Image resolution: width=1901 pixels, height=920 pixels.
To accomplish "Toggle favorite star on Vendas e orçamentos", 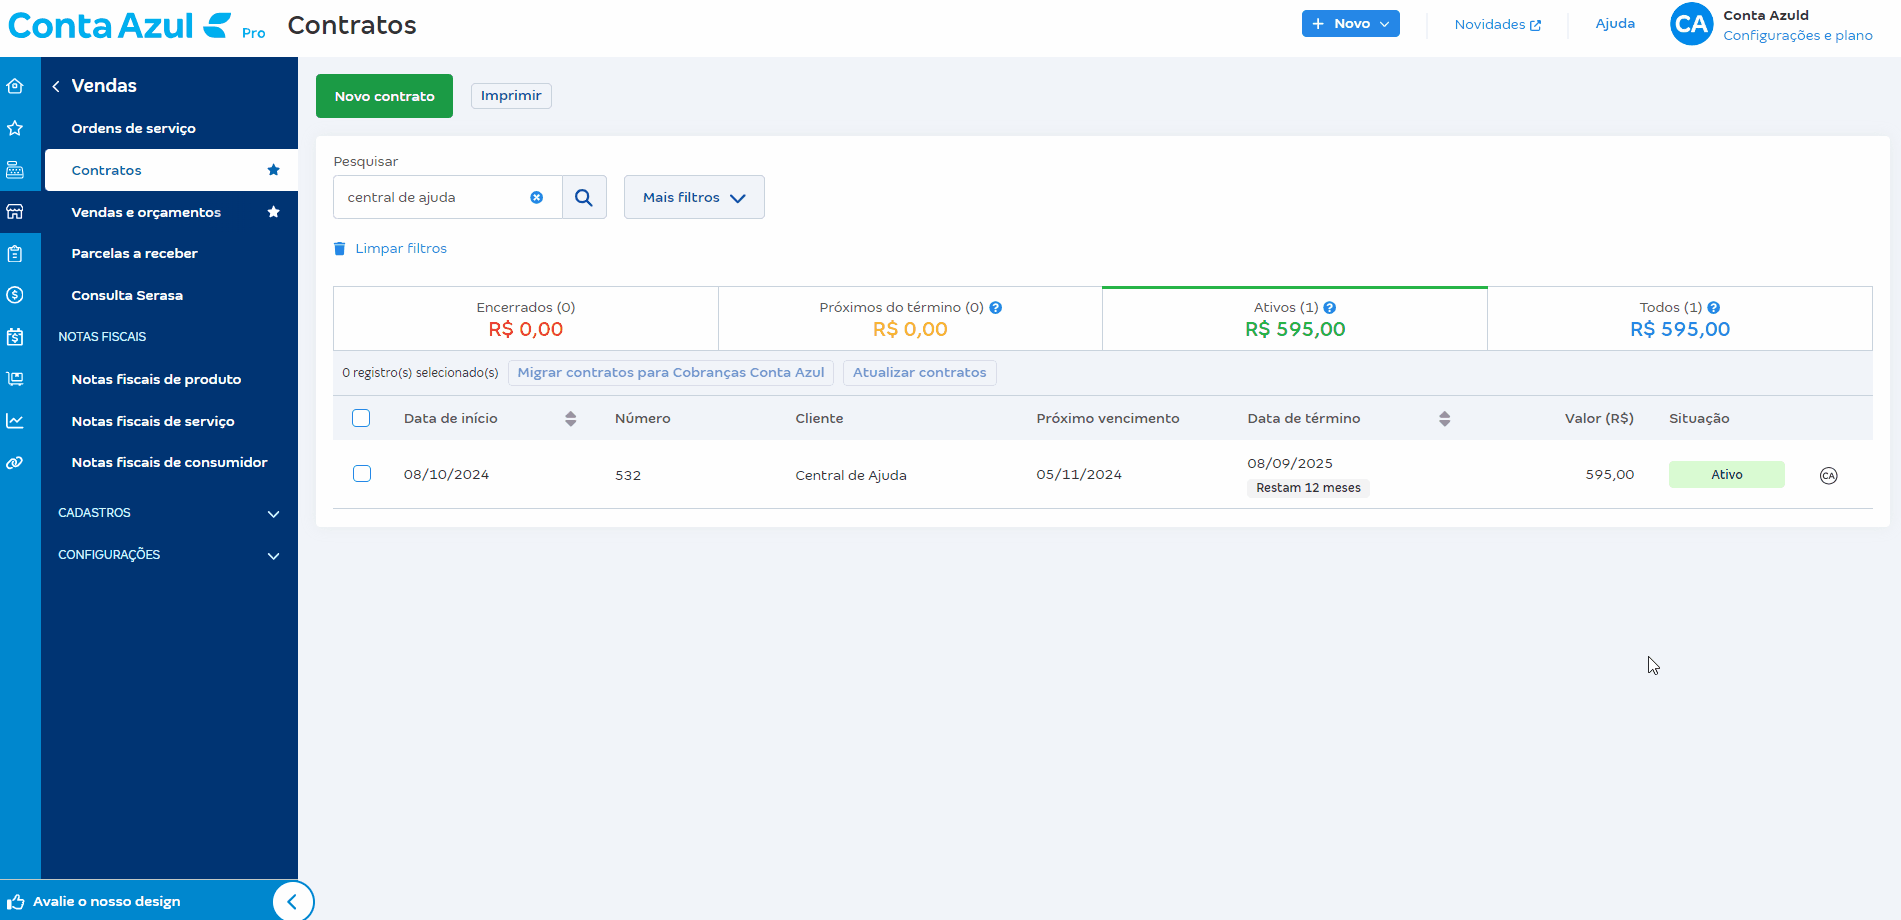I will [273, 212].
